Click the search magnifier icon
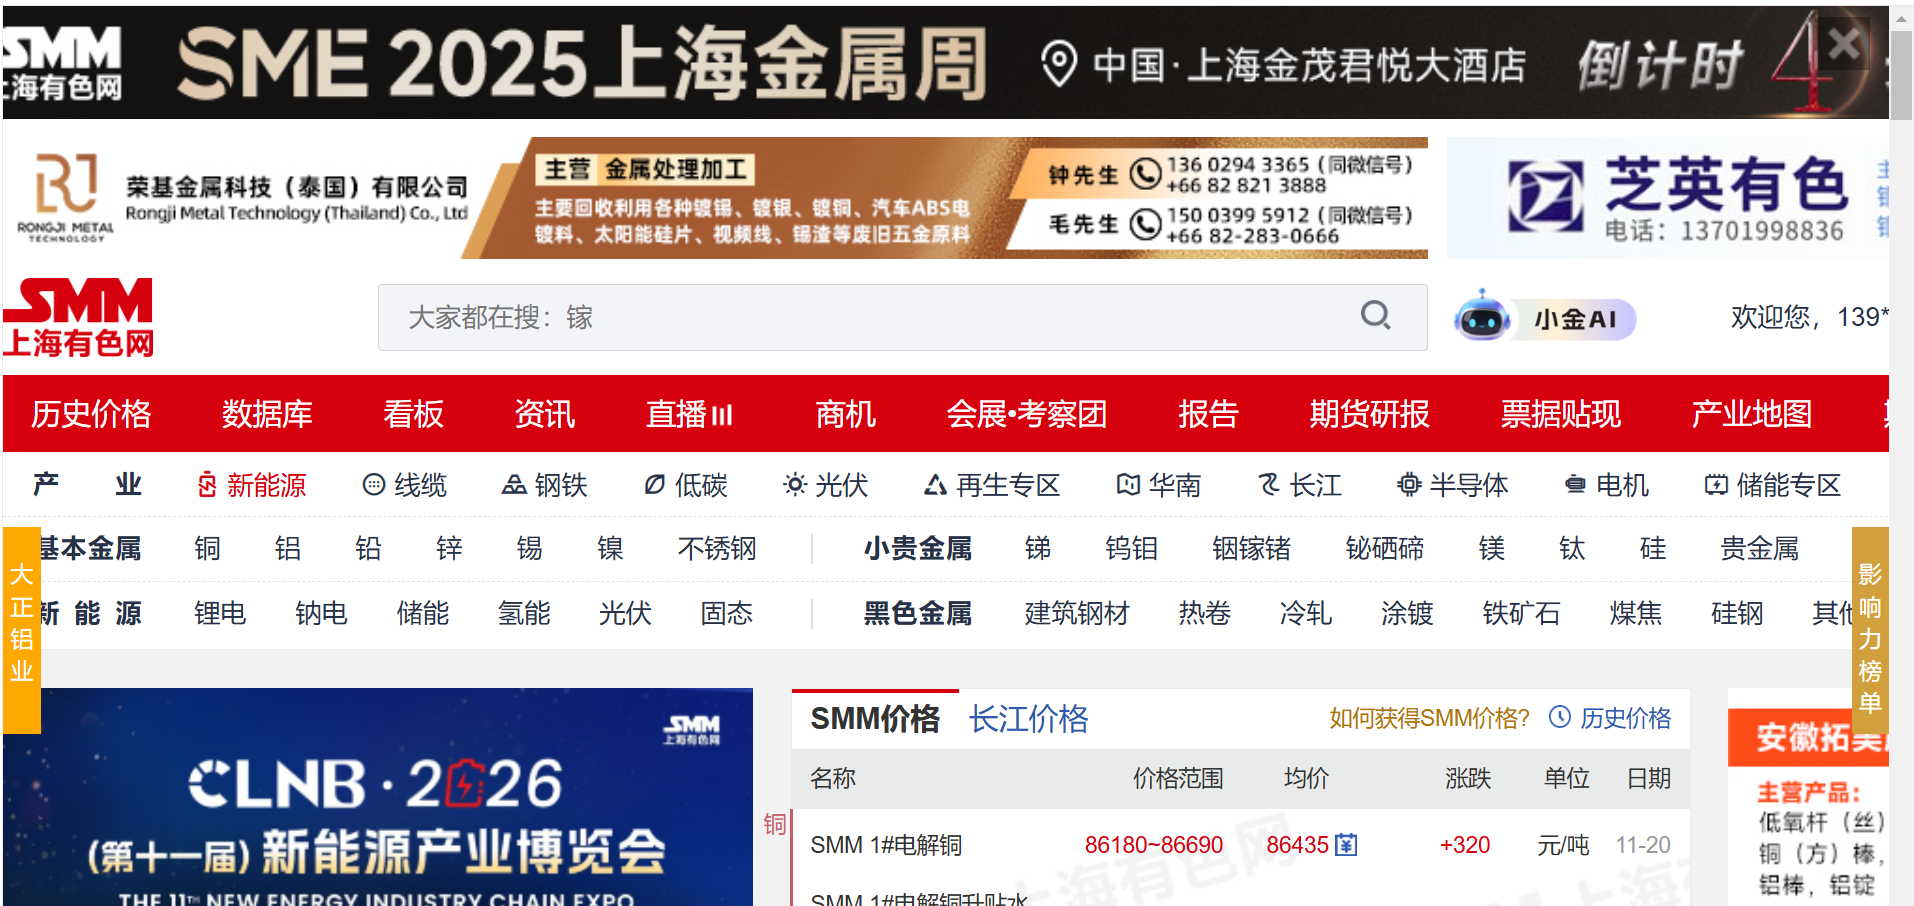This screenshot has width=1914, height=906. 1375,316
